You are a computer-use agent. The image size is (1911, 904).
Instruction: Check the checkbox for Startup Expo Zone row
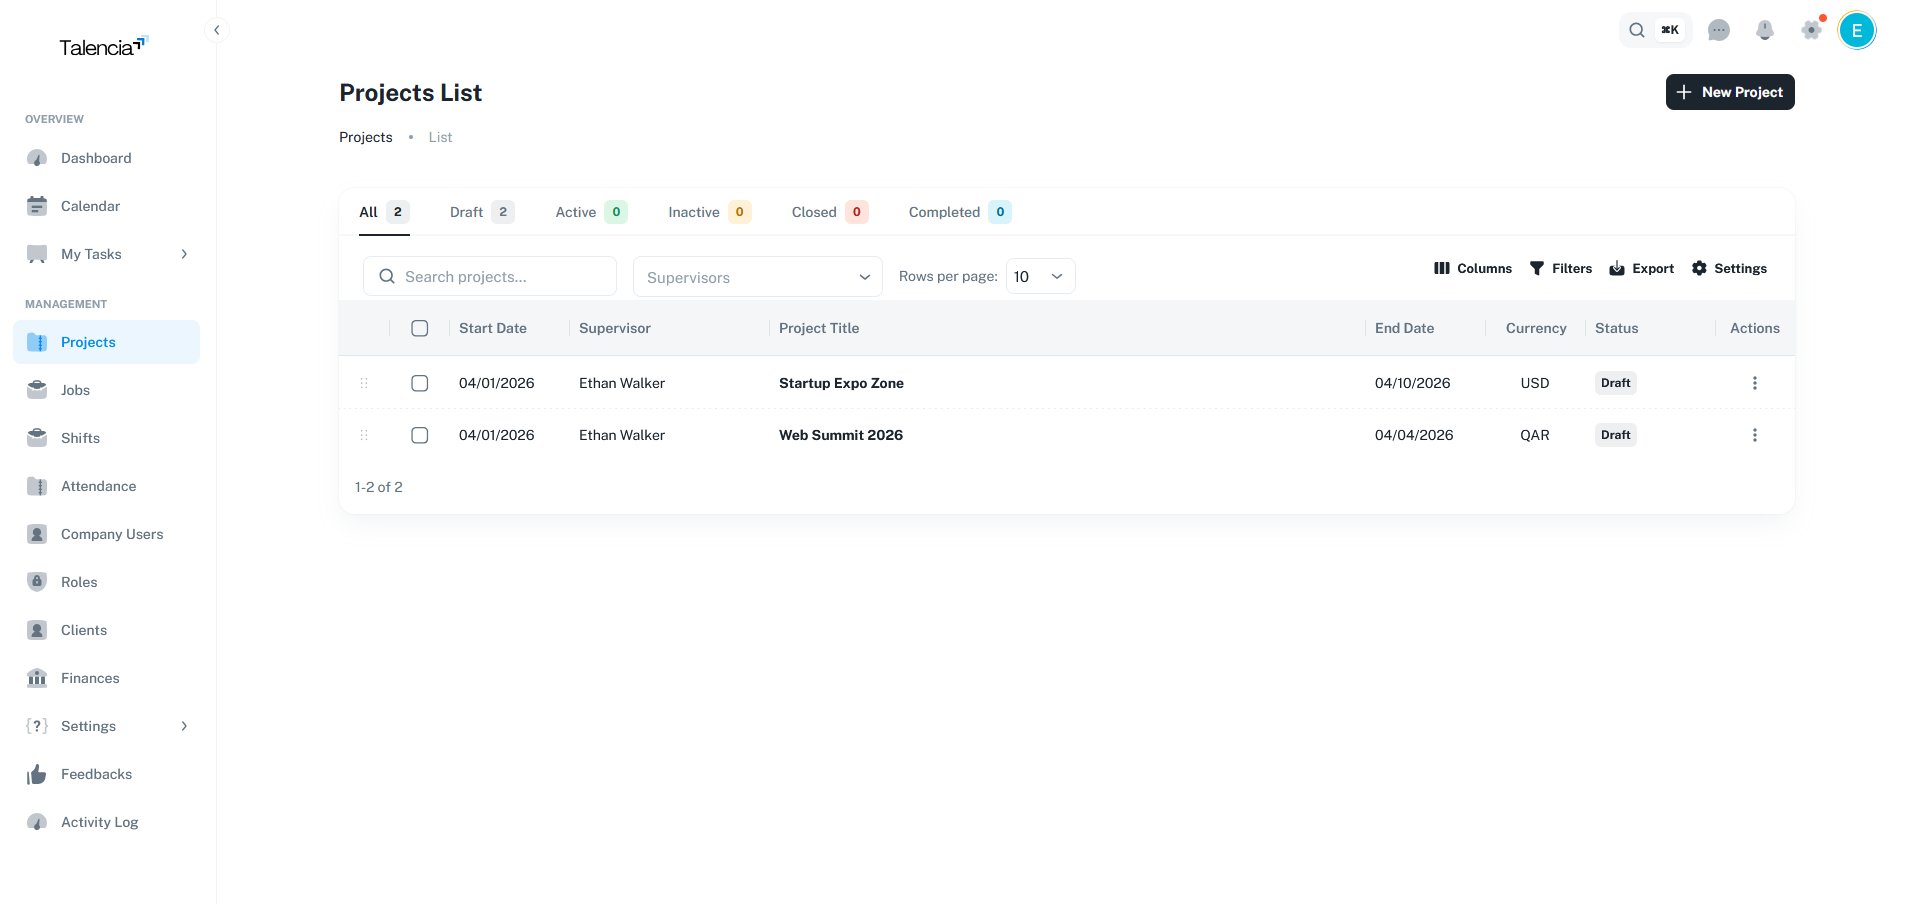pos(419,383)
